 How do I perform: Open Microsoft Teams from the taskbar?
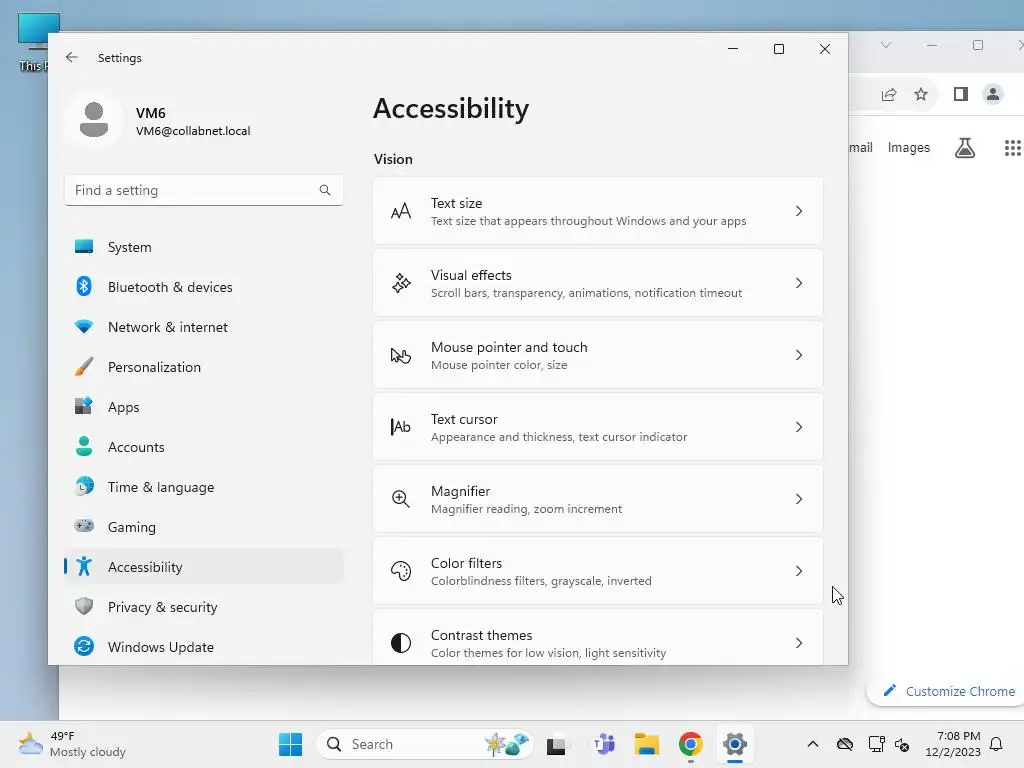click(604, 744)
